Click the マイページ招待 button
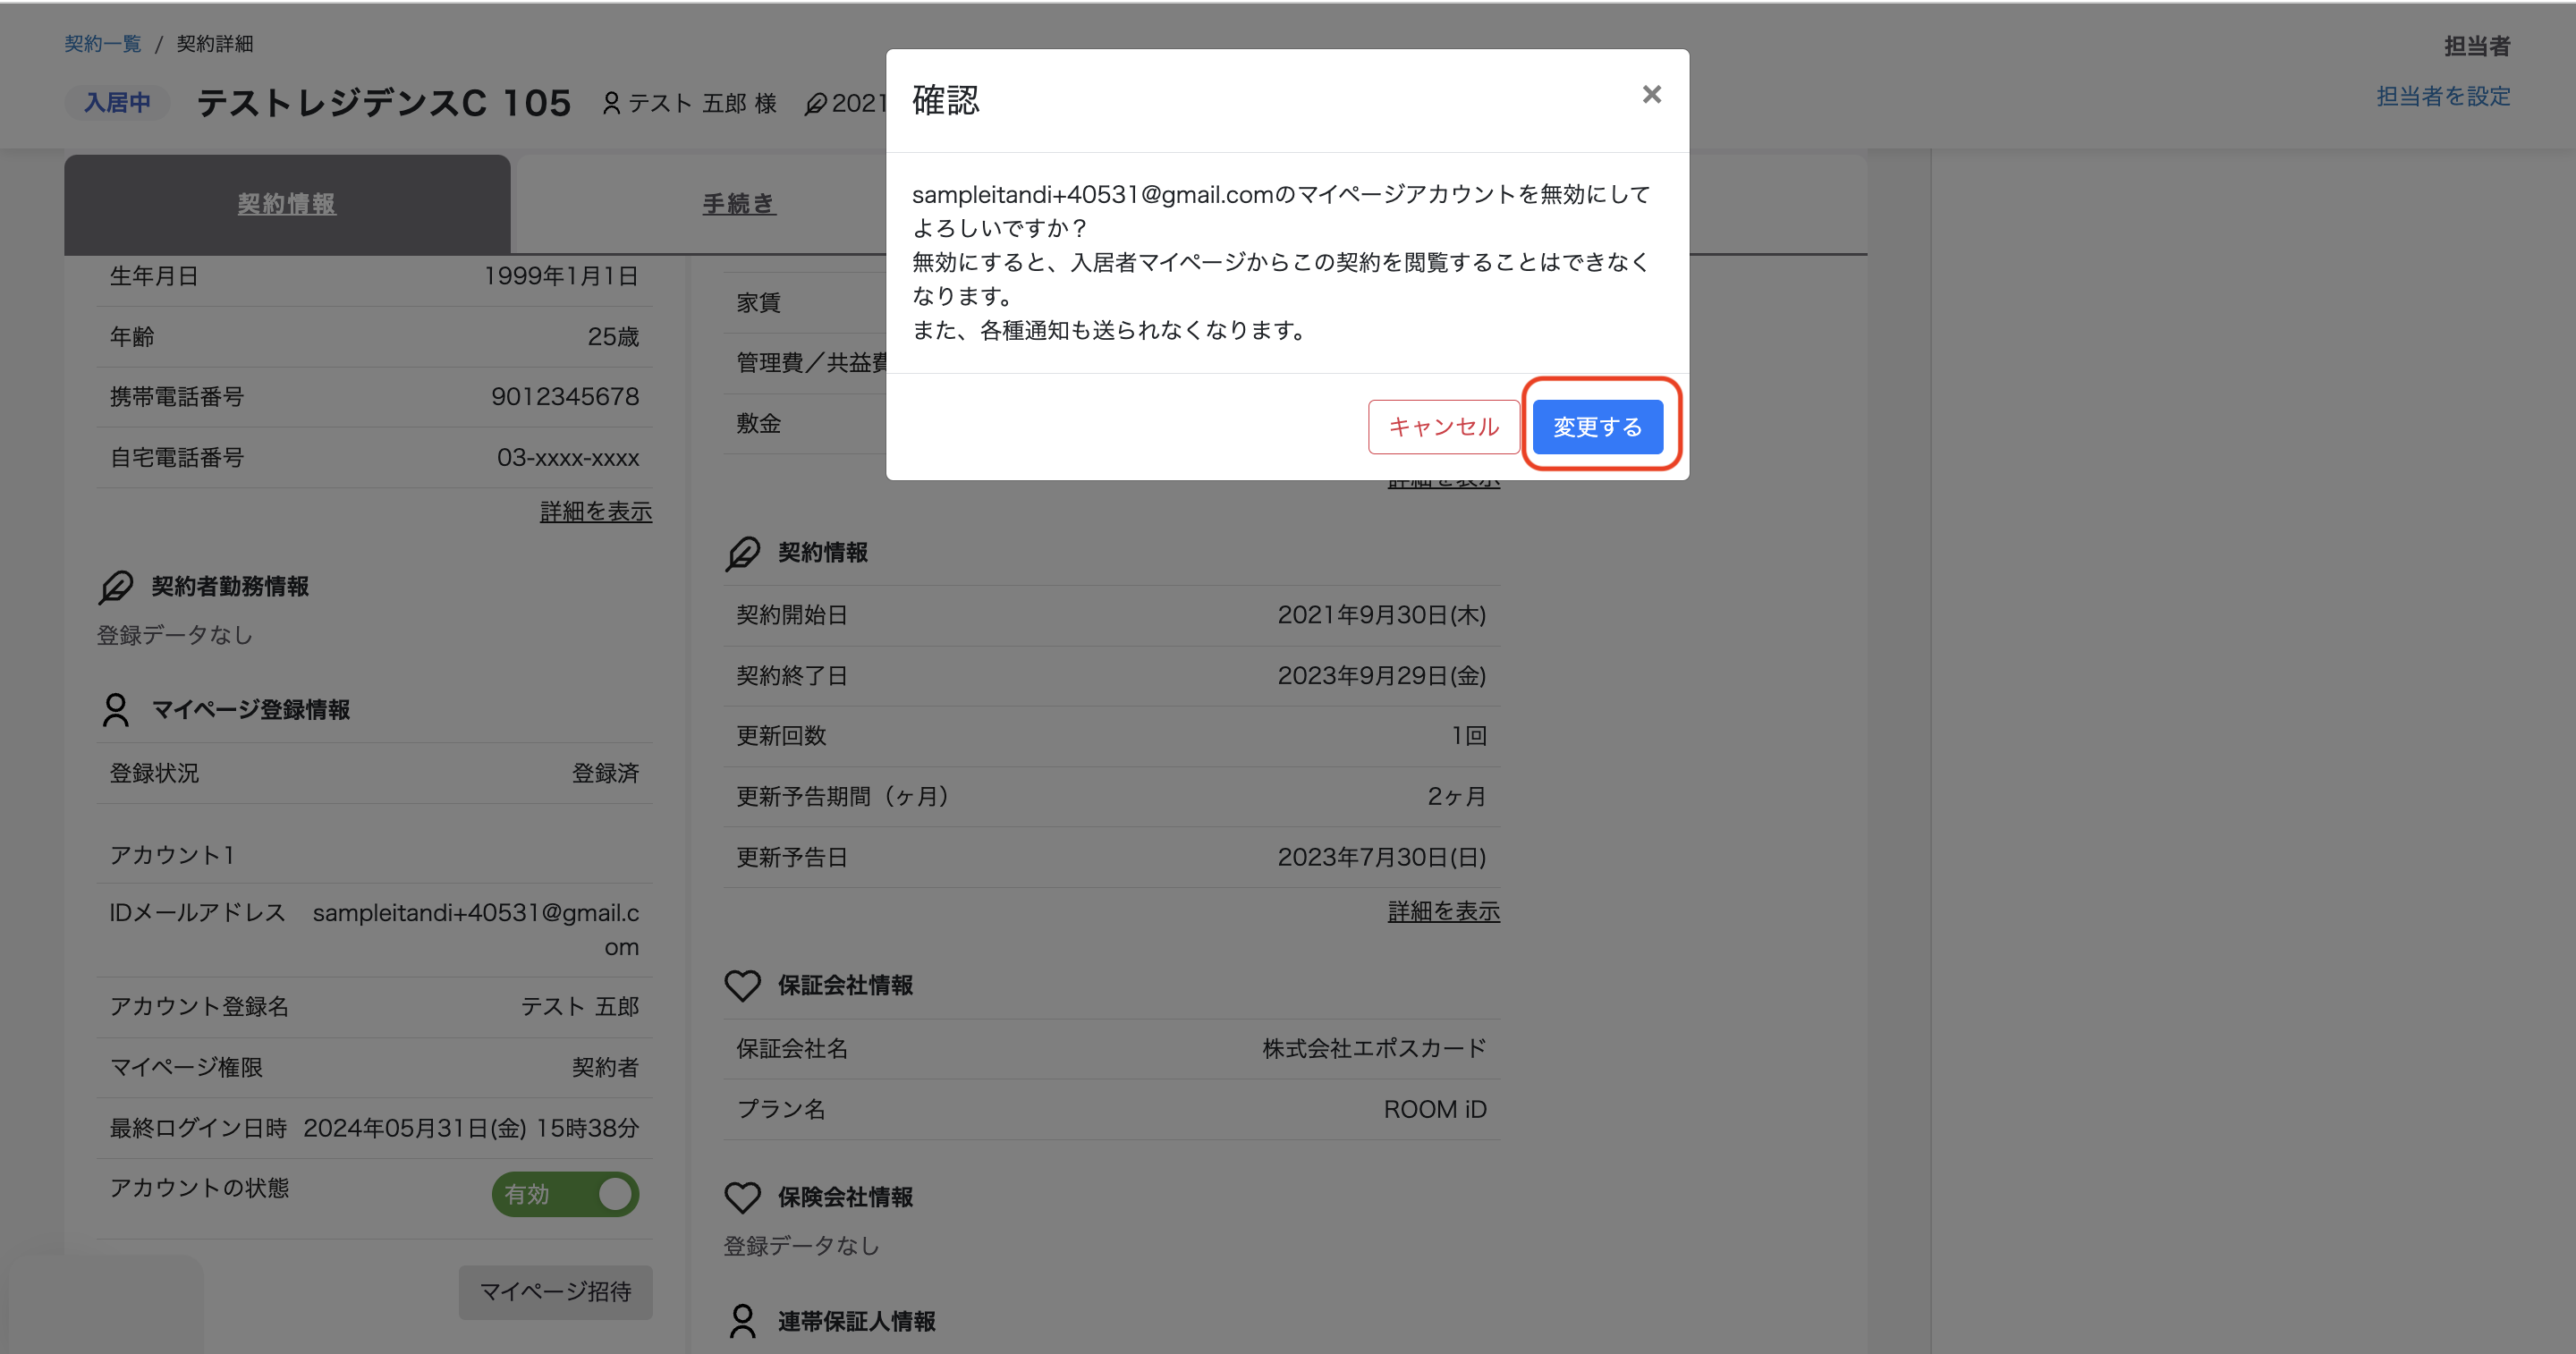This screenshot has width=2576, height=1354. pos(555,1292)
